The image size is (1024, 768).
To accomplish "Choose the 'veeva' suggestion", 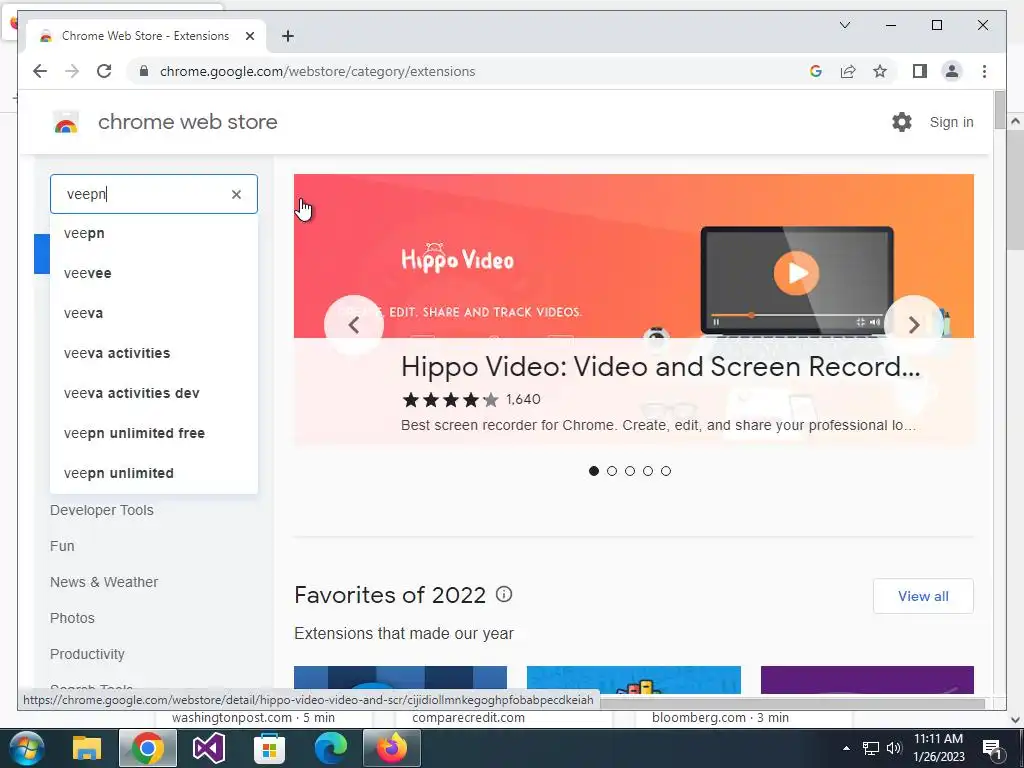I will click(154, 313).
